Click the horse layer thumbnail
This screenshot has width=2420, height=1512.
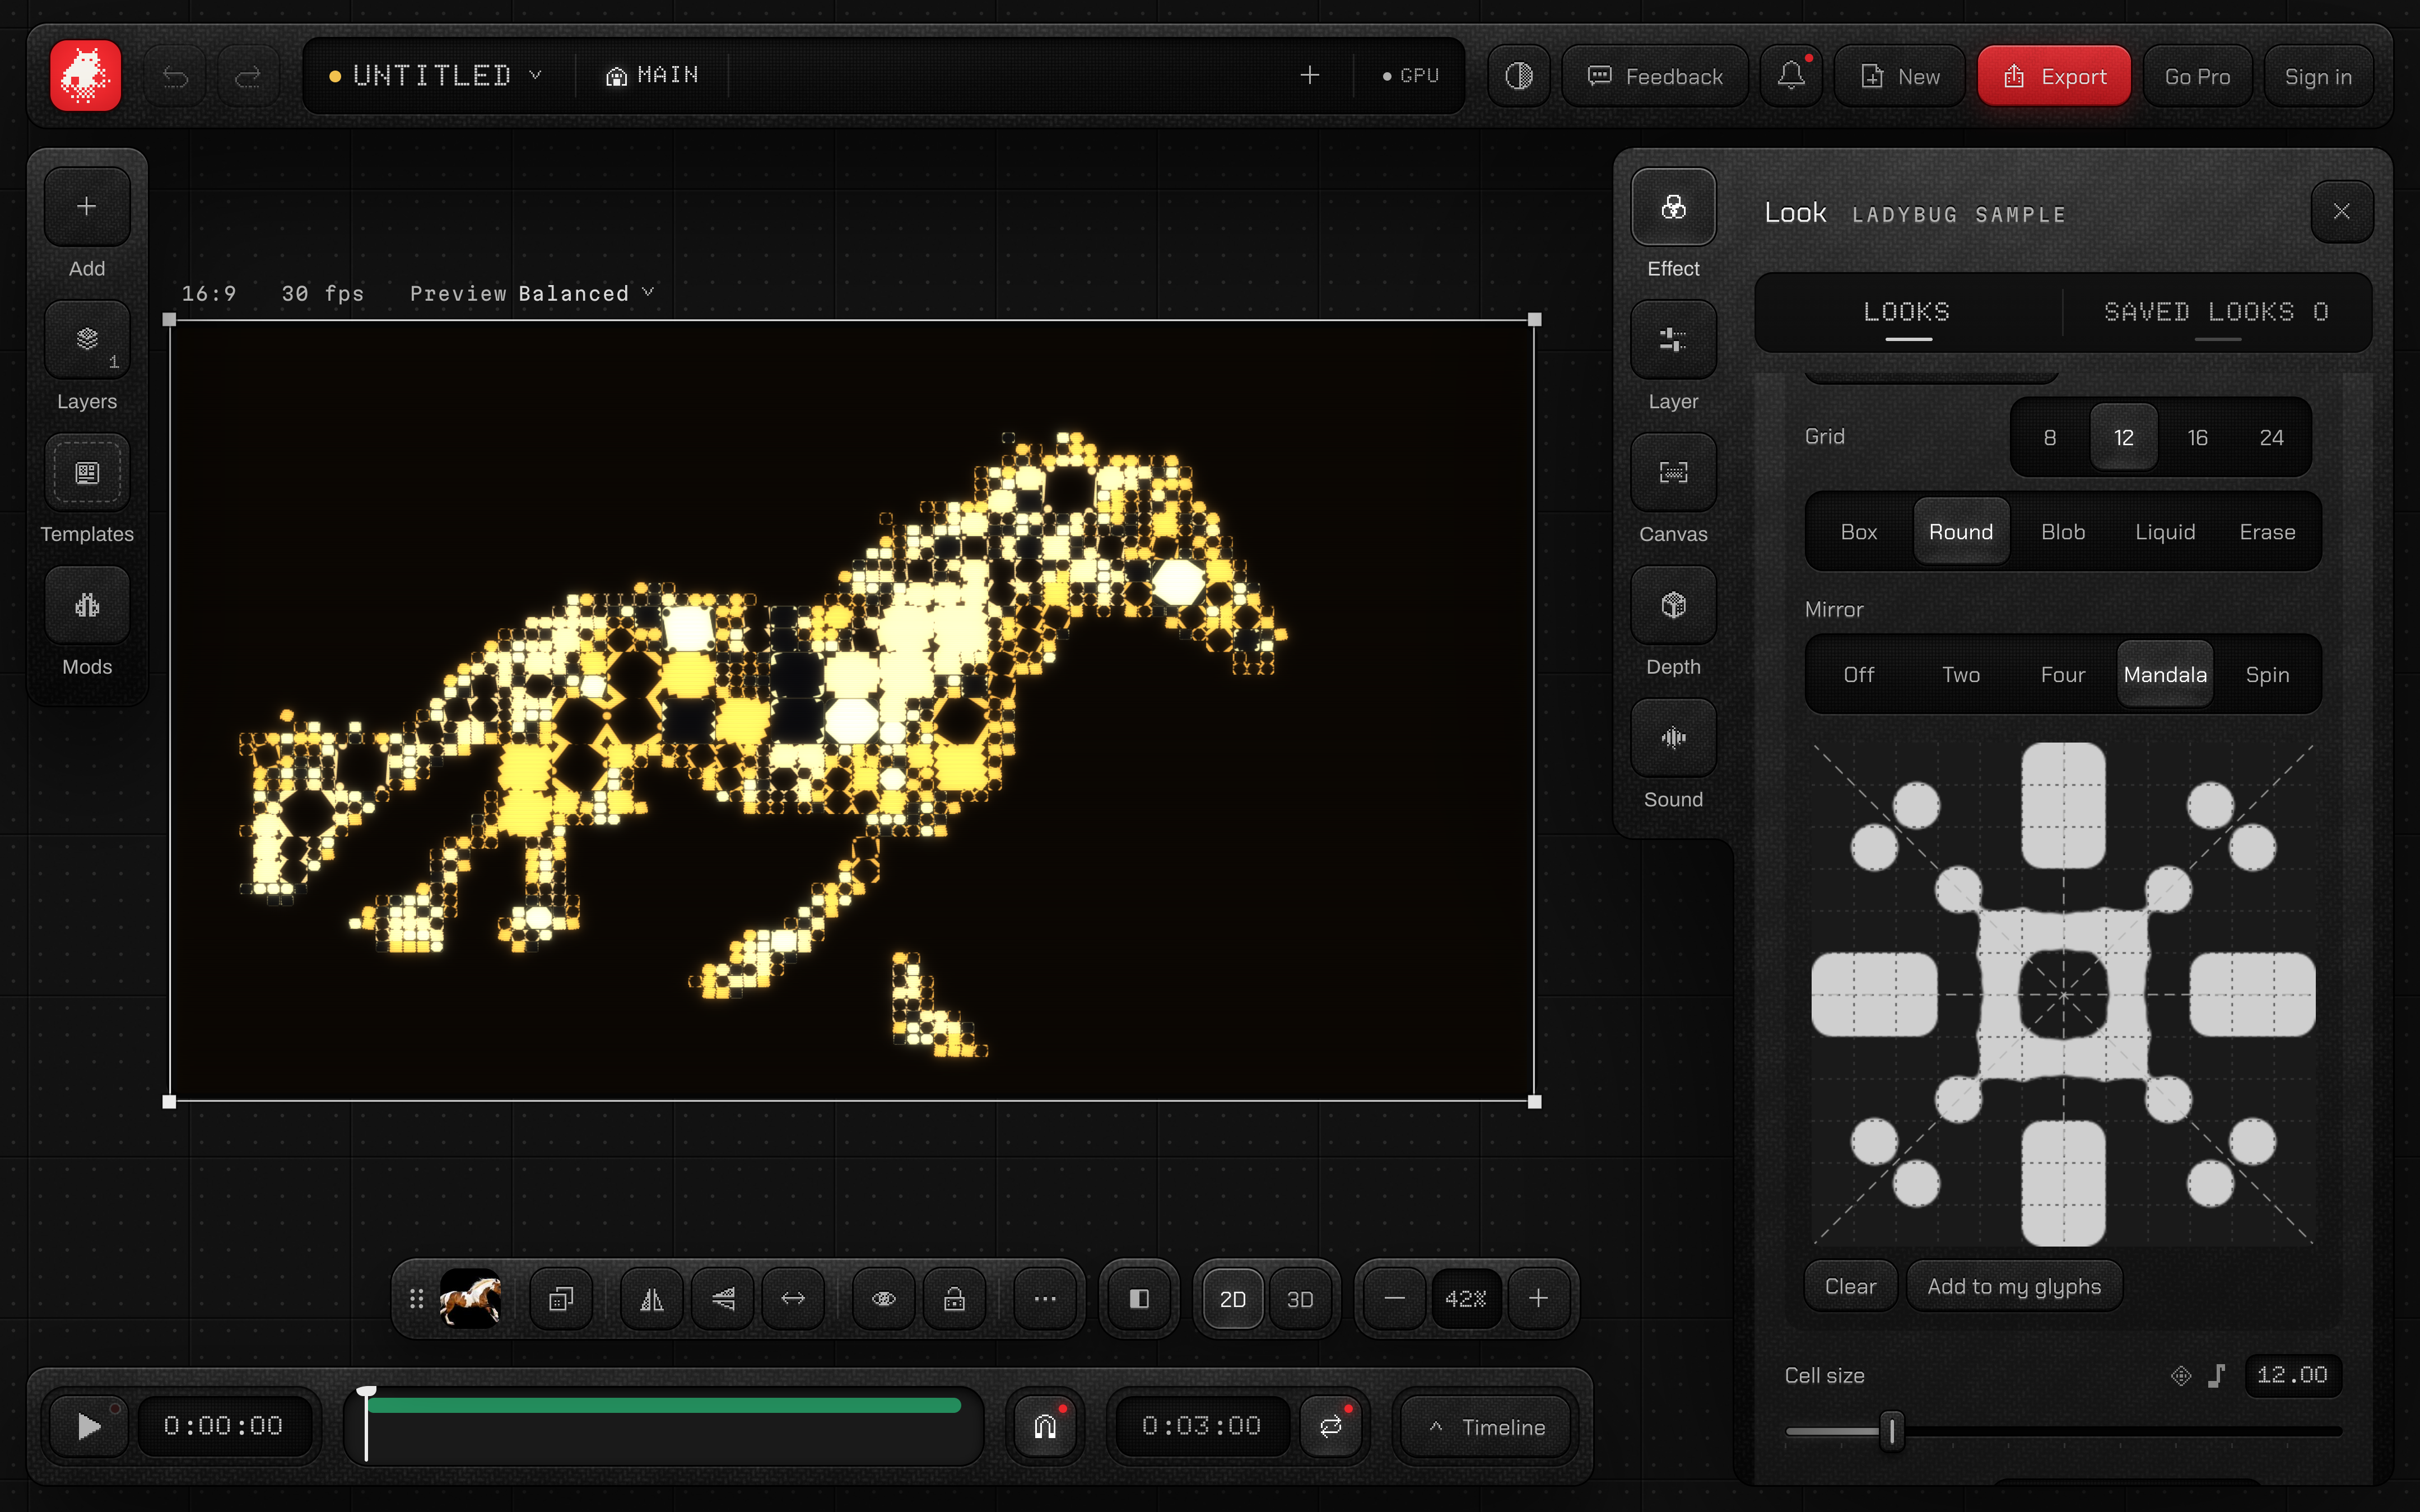point(470,1299)
